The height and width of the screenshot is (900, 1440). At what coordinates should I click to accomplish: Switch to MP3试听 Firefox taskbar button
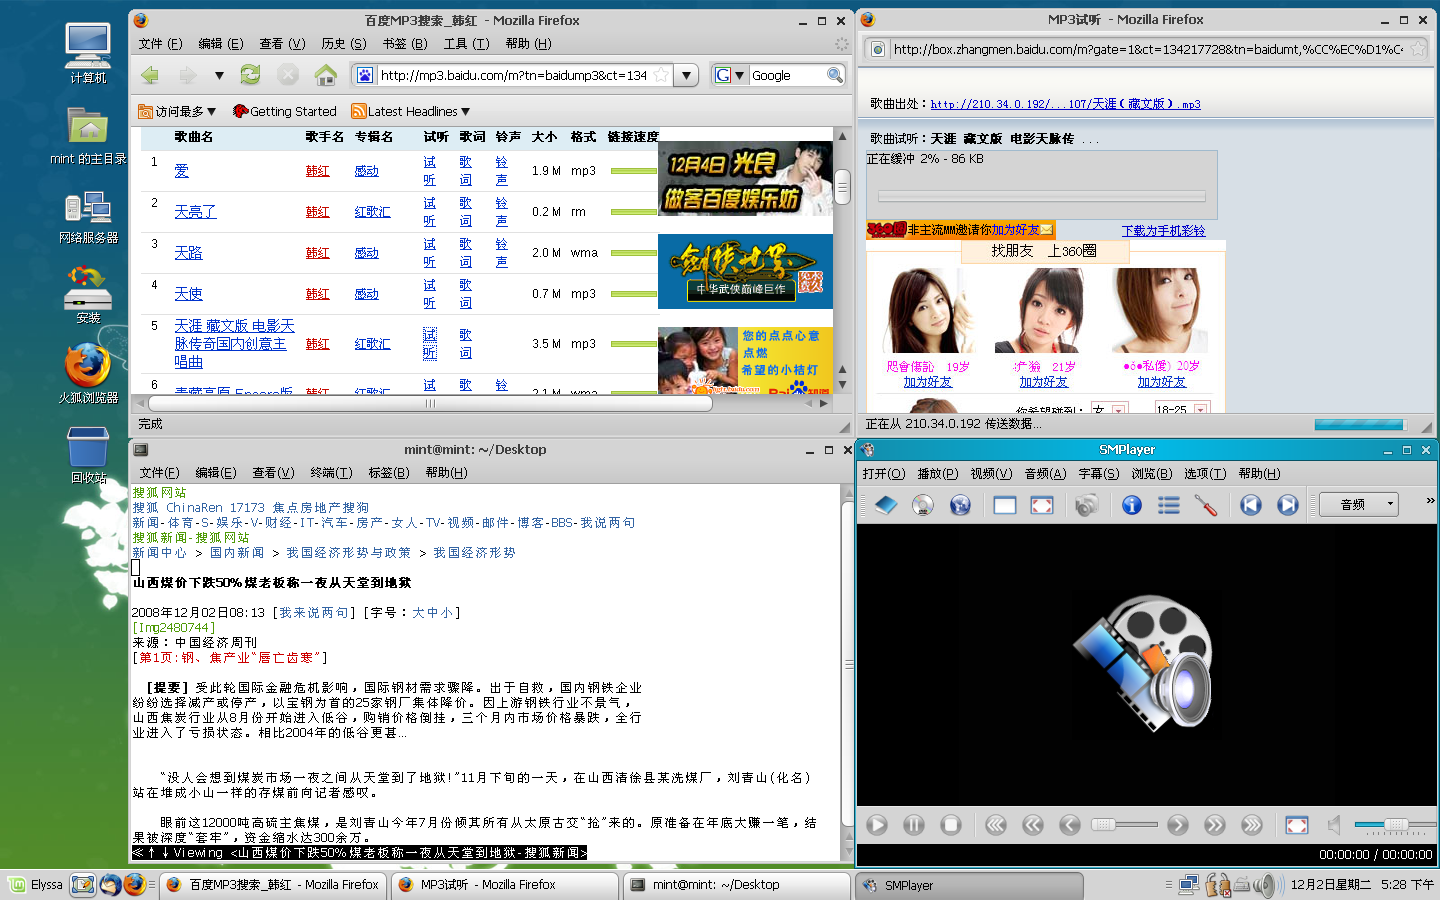[x=505, y=885]
